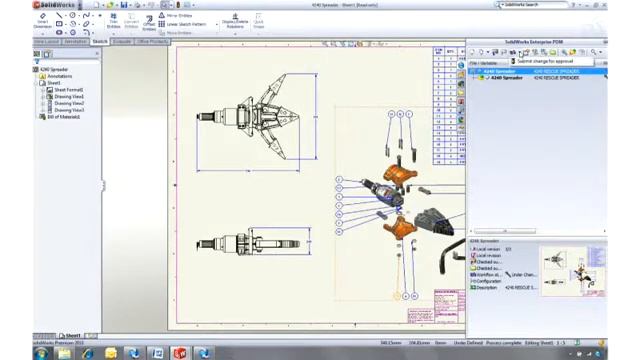Switch to the Sketch tab
640x360 pixels.
point(100,42)
